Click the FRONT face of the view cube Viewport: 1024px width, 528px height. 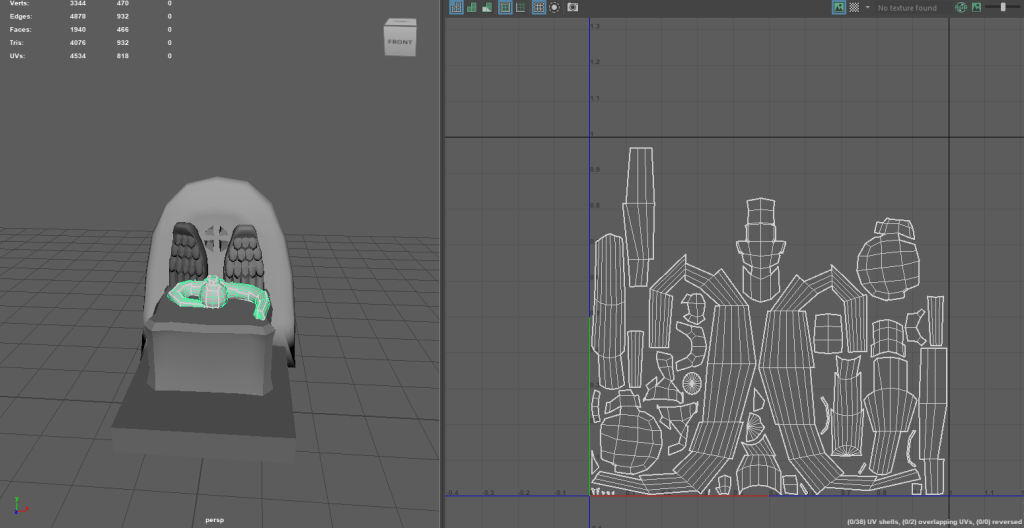(x=398, y=42)
